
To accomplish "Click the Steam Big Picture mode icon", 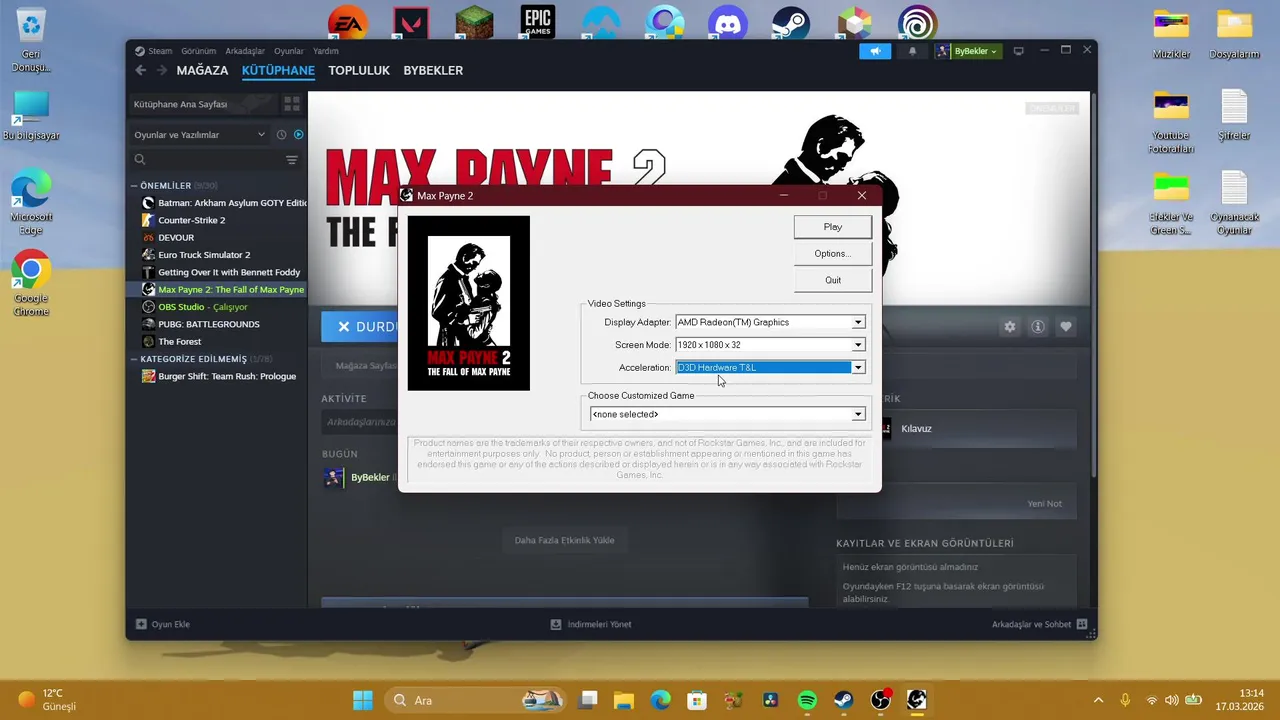I will [1019, 51].
